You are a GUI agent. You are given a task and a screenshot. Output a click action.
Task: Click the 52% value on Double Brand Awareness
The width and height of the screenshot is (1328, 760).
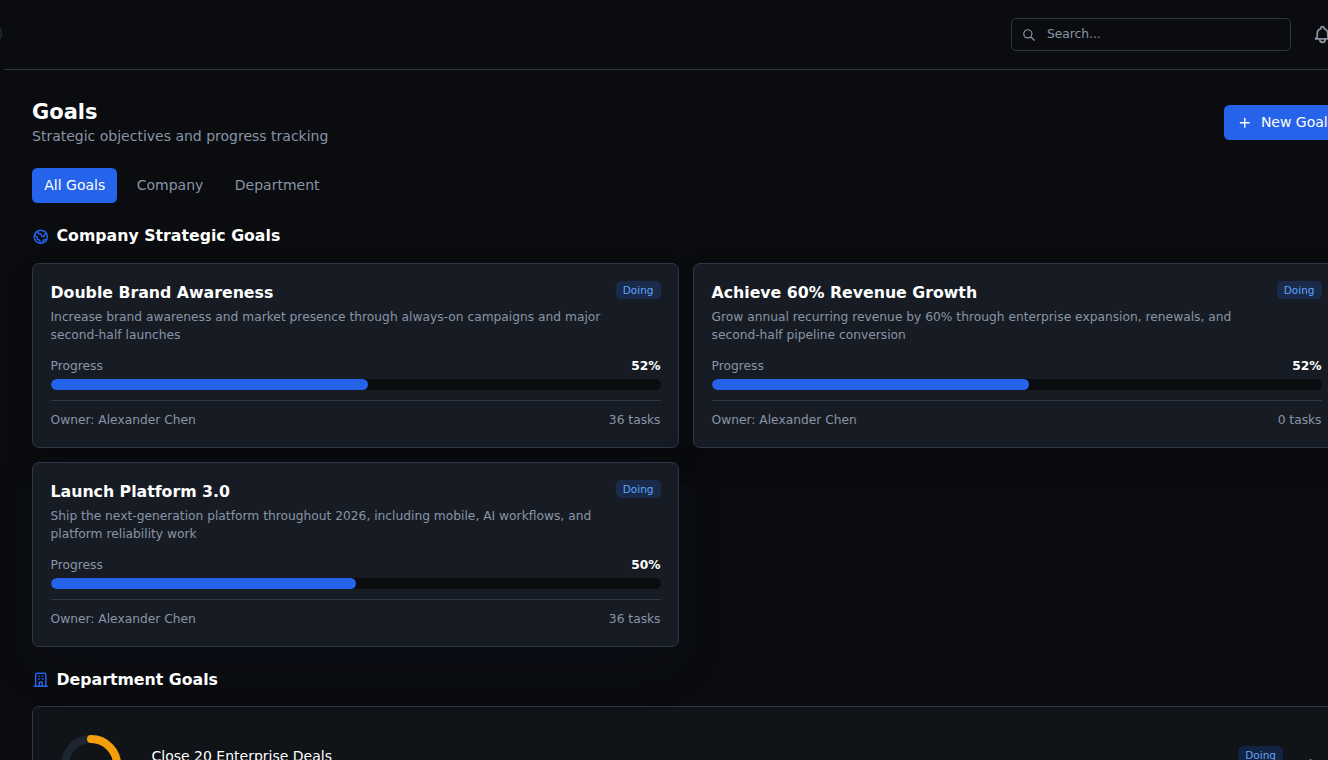coord(646,366)
